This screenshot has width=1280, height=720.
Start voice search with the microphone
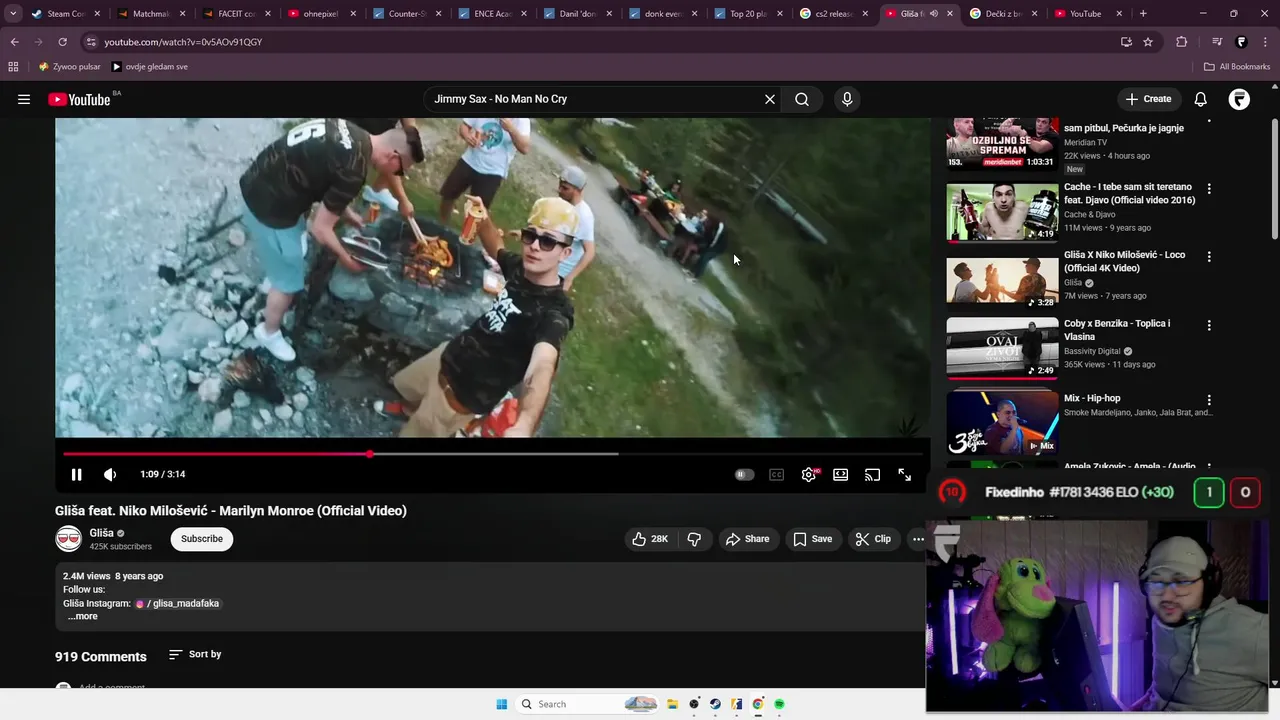tap(847, 99)
